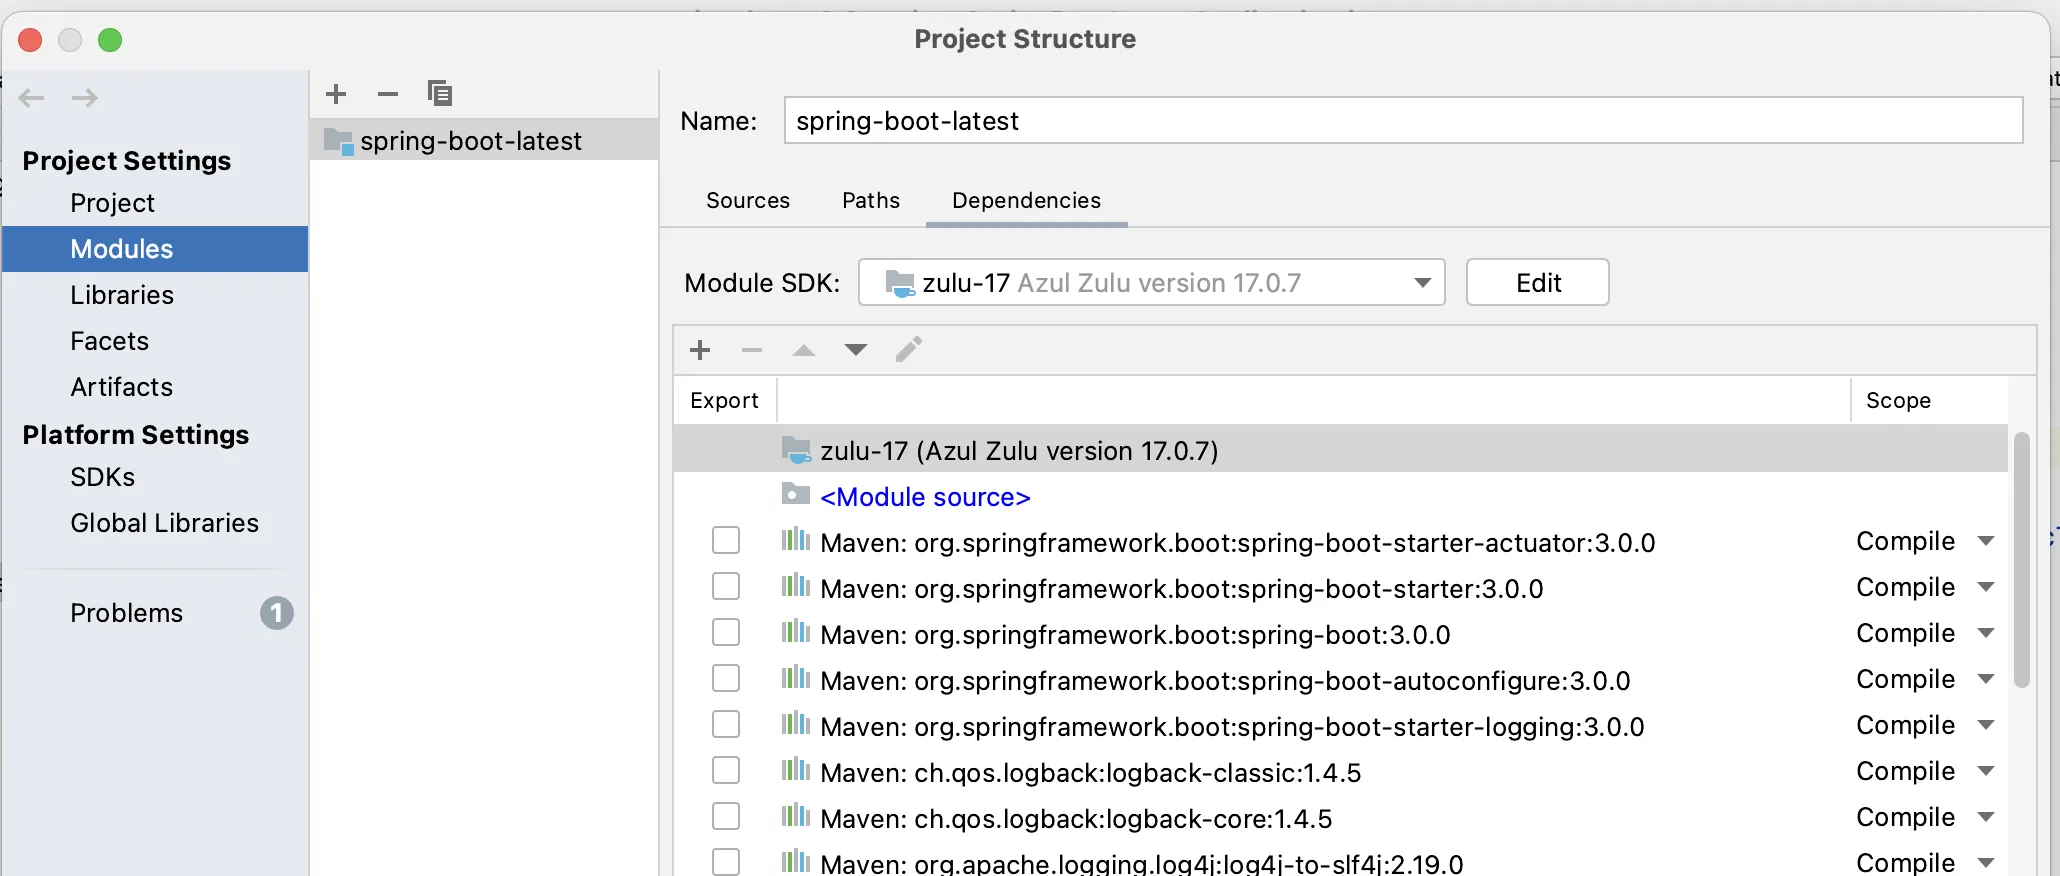Screen dimensions: 2060x876
Task: Click the Problems count badge
Action: click(276, 613)
